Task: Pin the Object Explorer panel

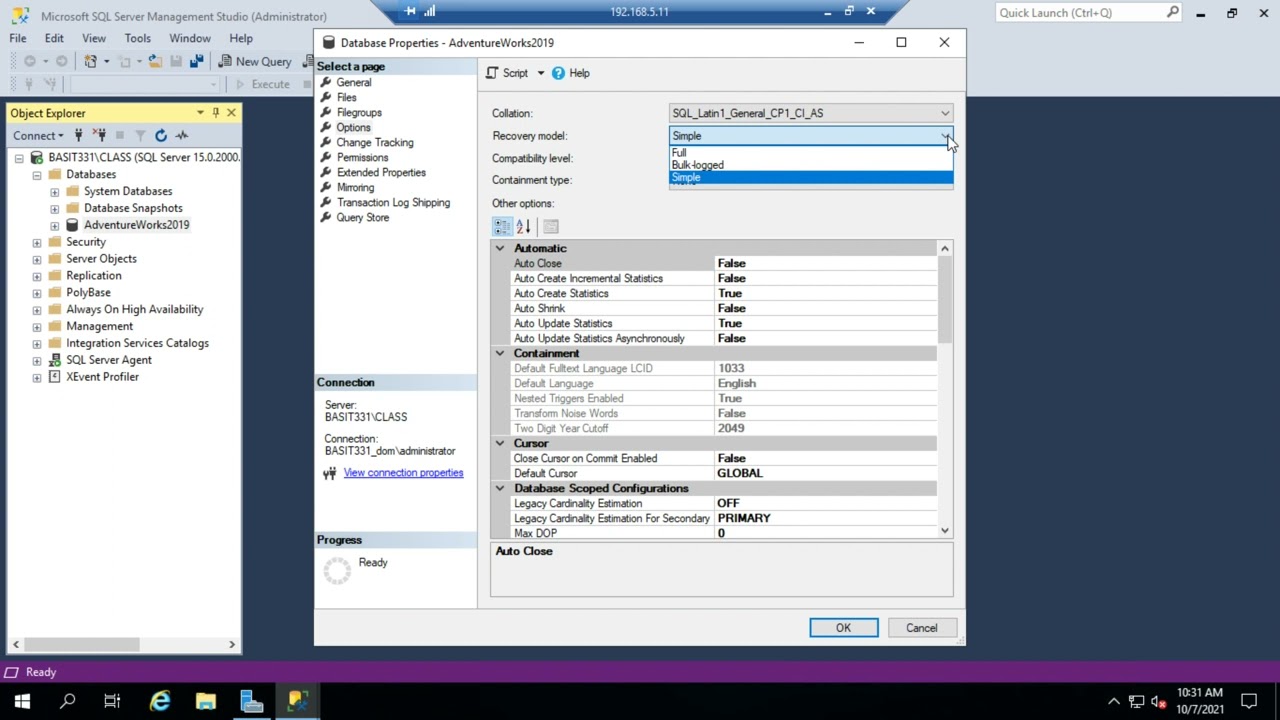Action: point(215,113)
